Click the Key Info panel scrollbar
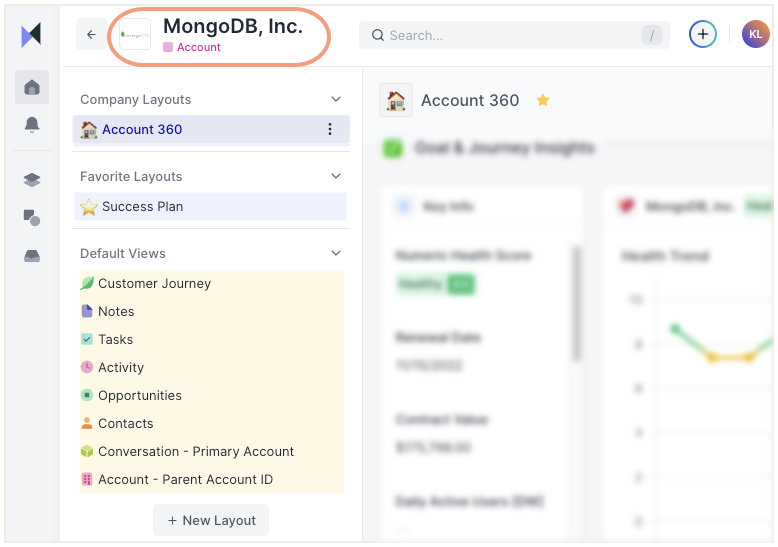 point(576,303)
